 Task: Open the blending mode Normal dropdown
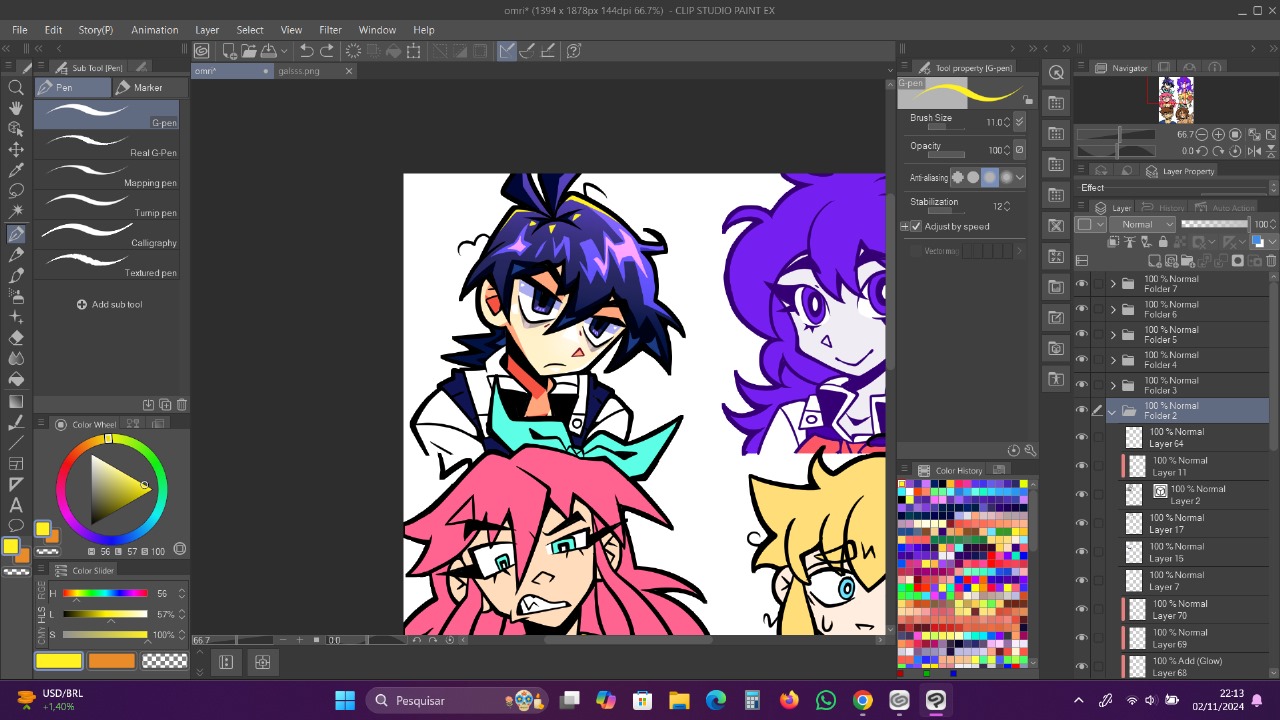(x=1143, y=224)
